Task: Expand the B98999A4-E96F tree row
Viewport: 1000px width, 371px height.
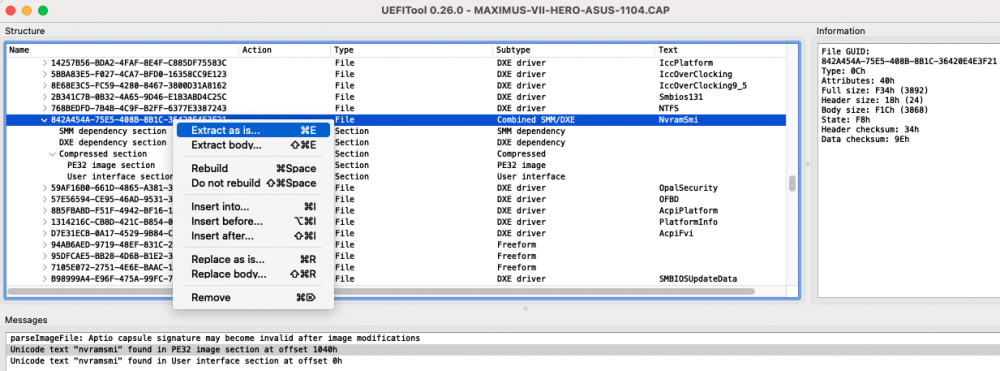Action: (45, 279)
